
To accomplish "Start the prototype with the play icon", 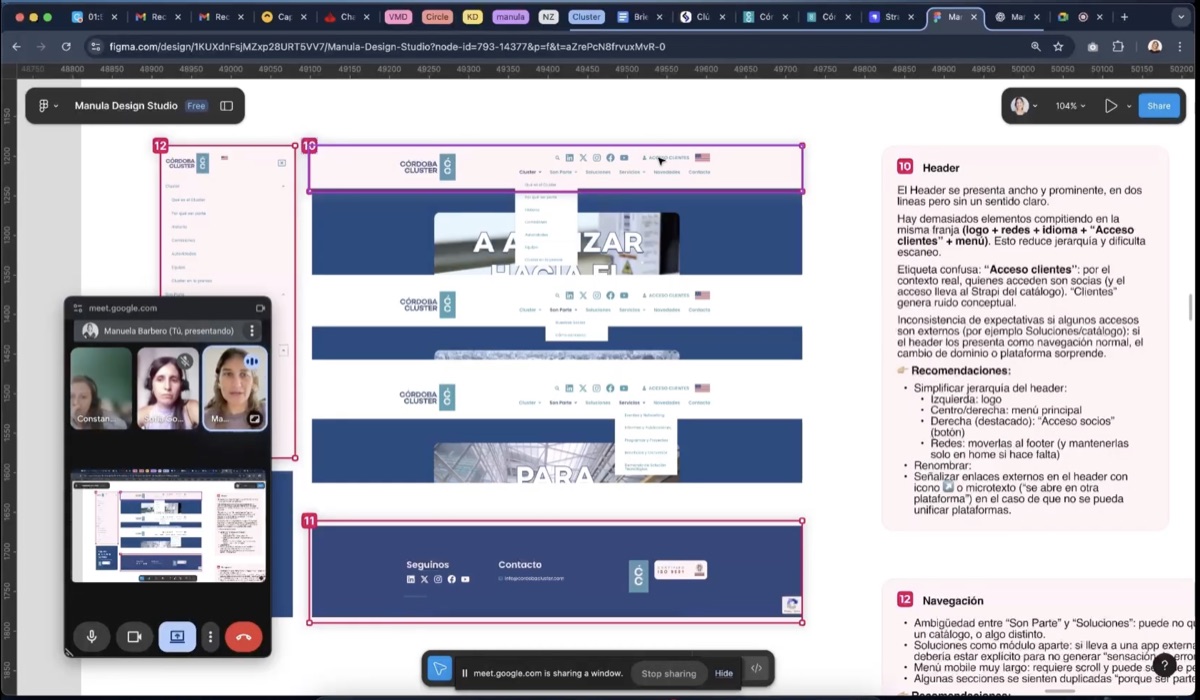I will [x=1110, y=106].
